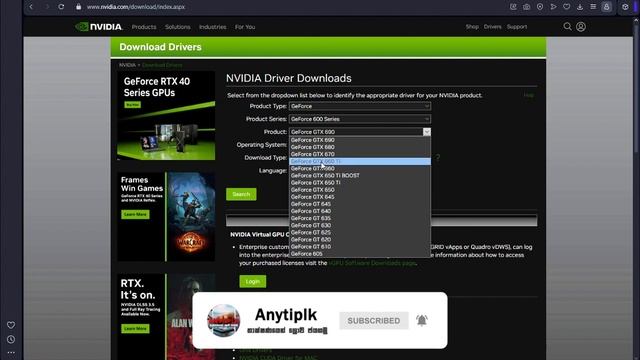Viewport: 640px width, 360px height.
Task: Click Buy Now on RTX 40 Series banner
Action: coord(132,105)
